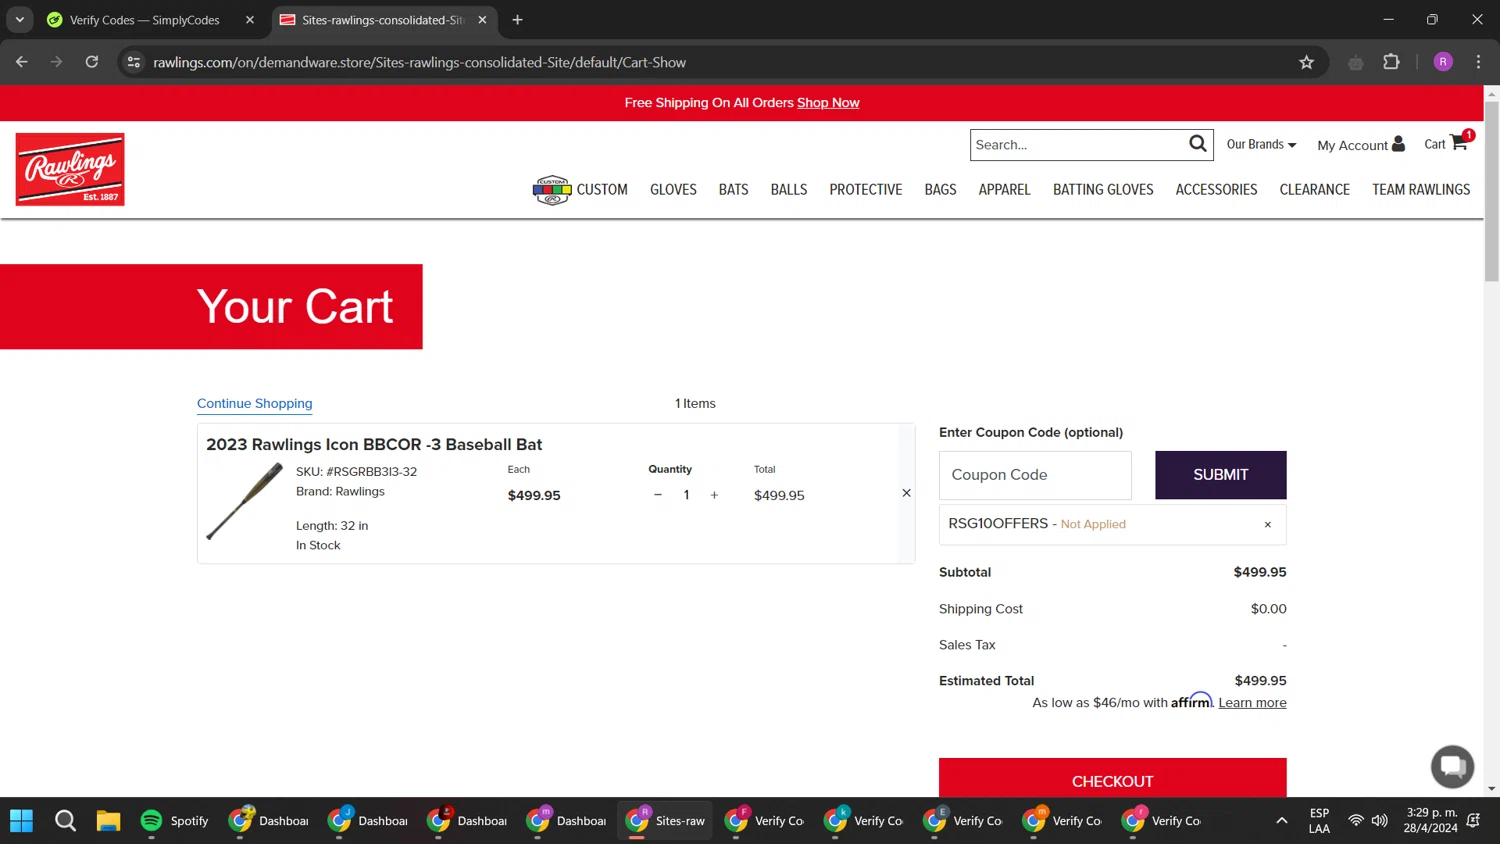The image size is (1500, 844).
Task: Open CLEARANCE menu
Action: 1314,189
